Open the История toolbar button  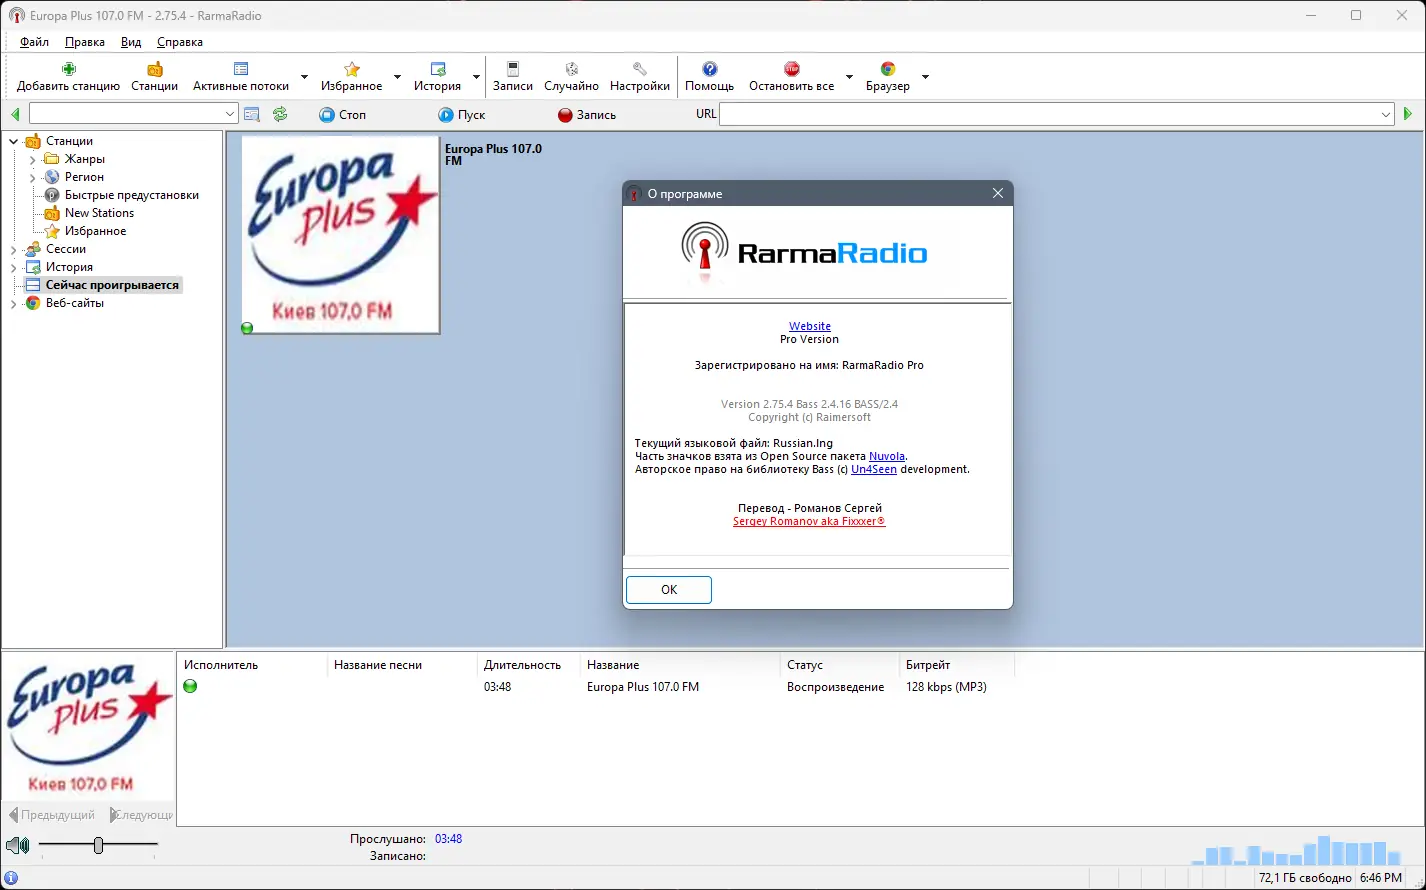point(437,76)
